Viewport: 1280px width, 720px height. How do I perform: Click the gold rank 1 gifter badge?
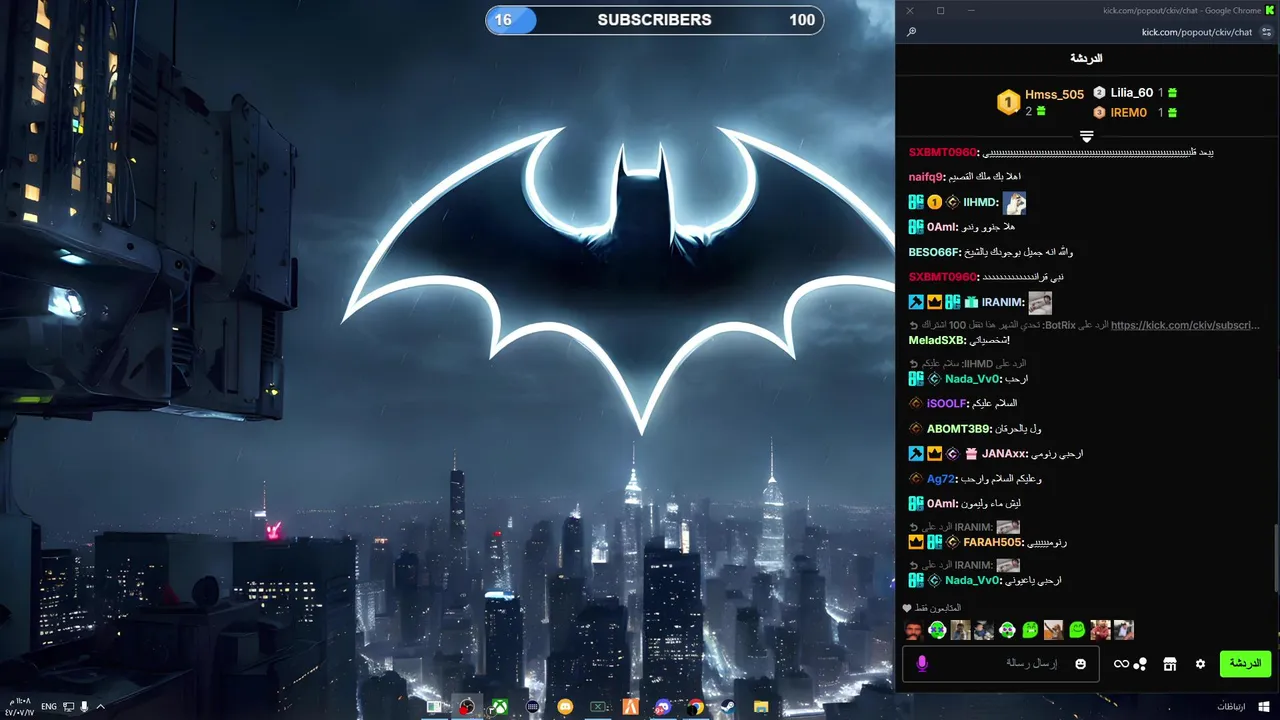click(1008, 102)
